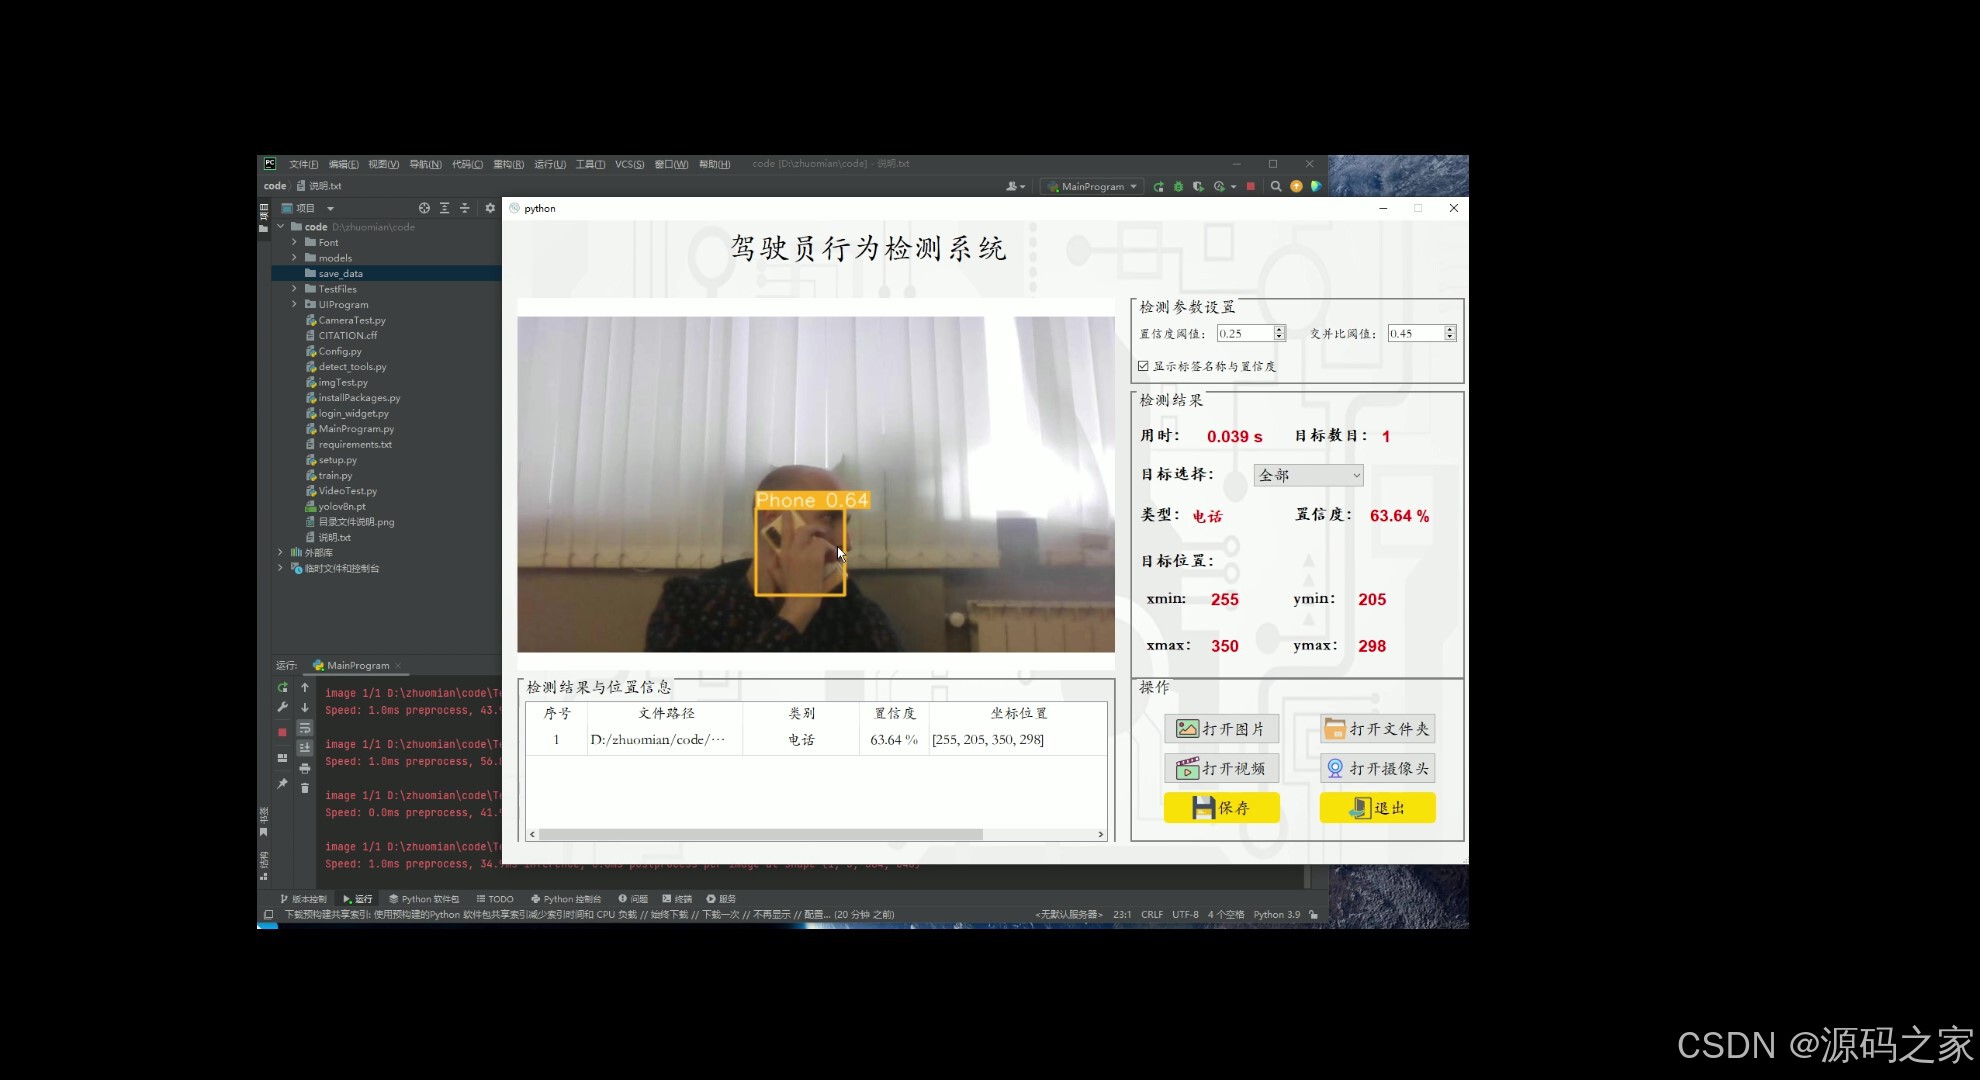Stop the running program via red square icon
Screen dimensions: 1980x1080
click(1250, 187)
